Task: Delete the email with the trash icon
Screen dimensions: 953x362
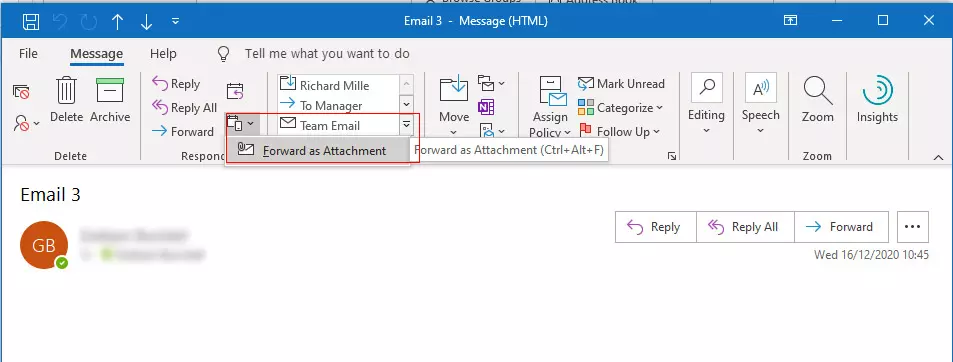Action: point(66,100)
